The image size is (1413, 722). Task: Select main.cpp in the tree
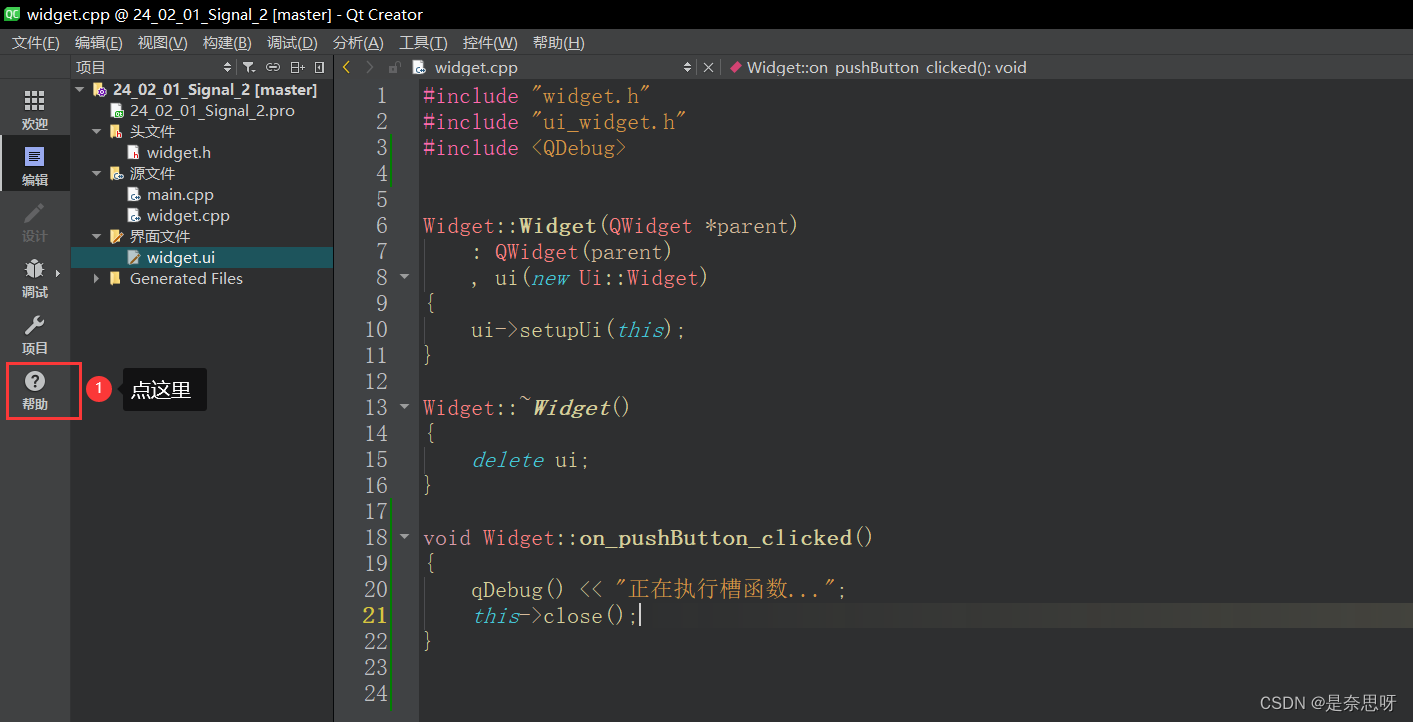tap(180, 195)
